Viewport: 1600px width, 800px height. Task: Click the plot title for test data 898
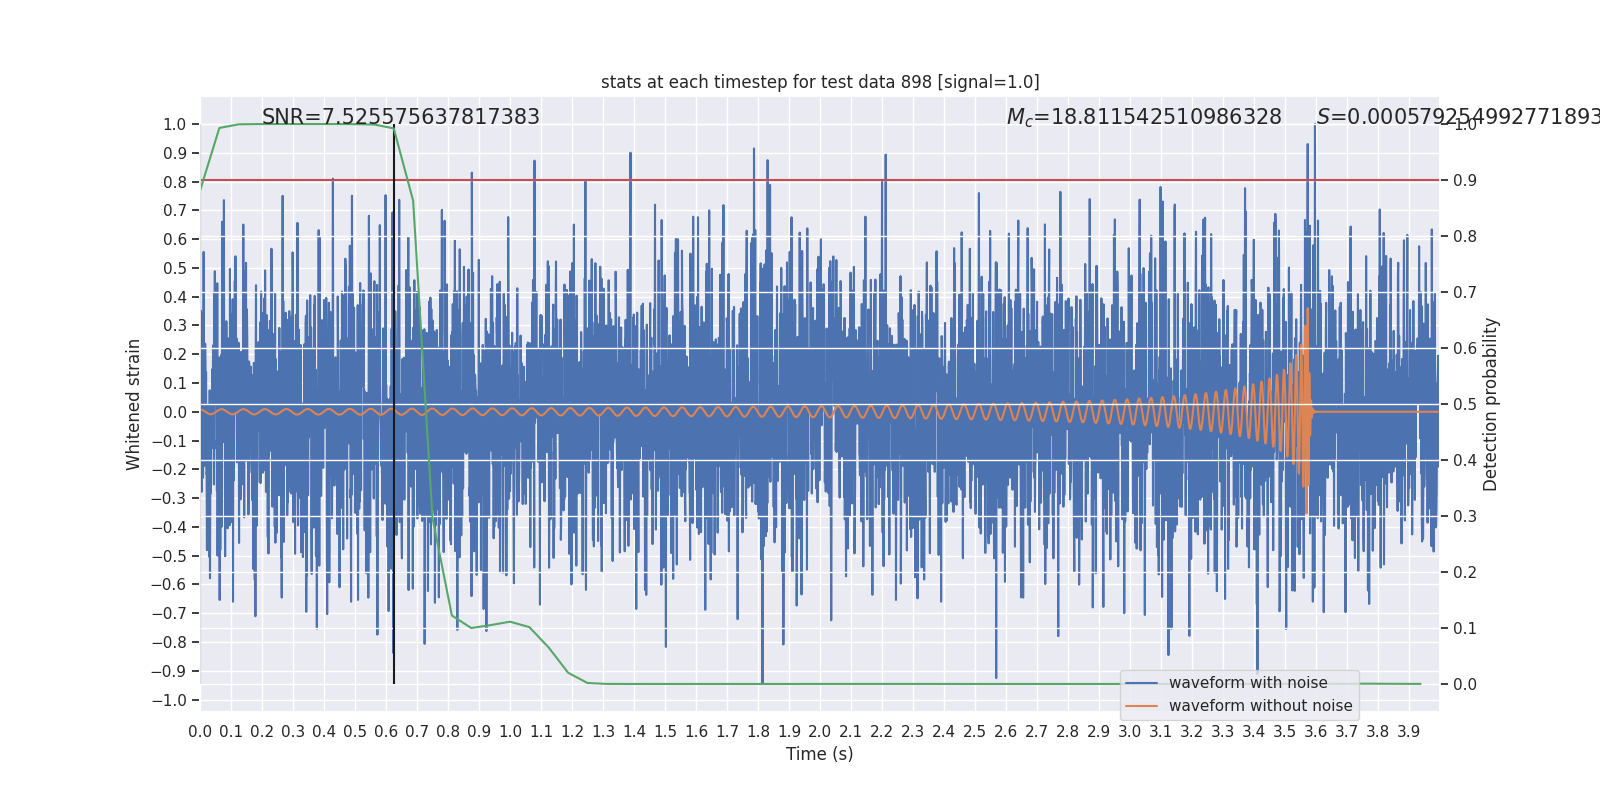tap(820, 82)
